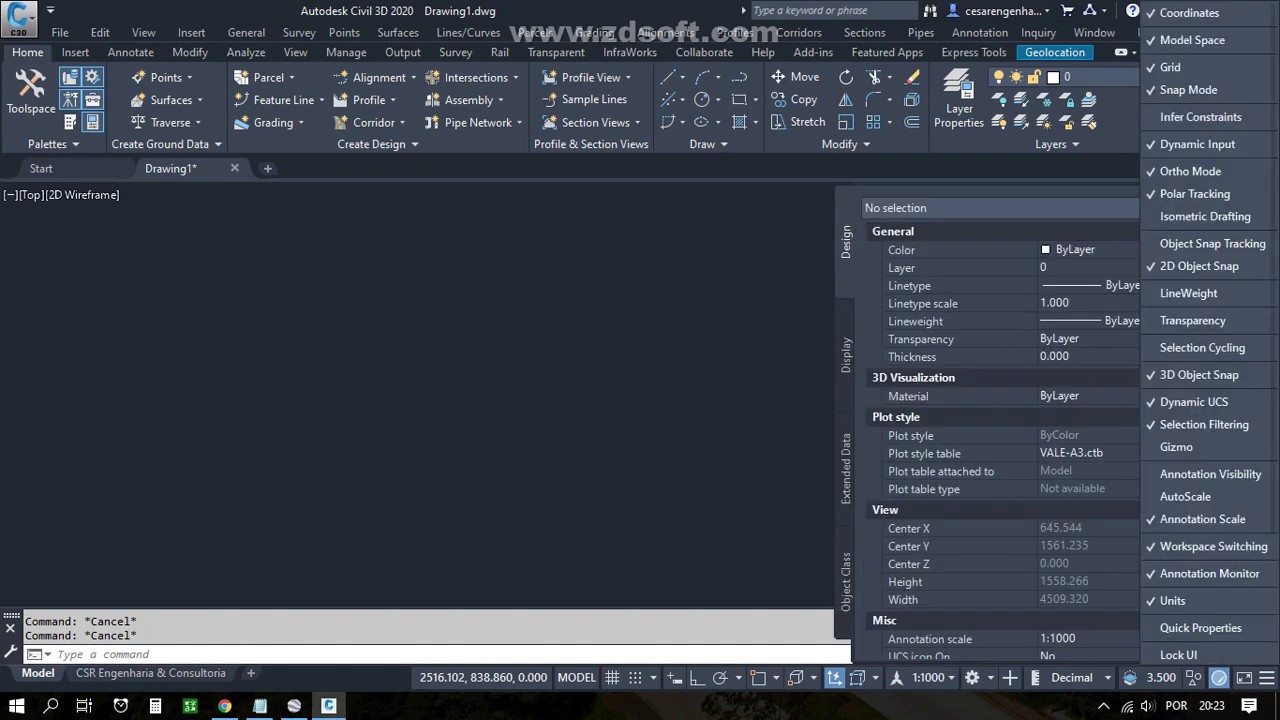
Task: Toggle polar tracking icon in status bar
Action: (720, 677)
